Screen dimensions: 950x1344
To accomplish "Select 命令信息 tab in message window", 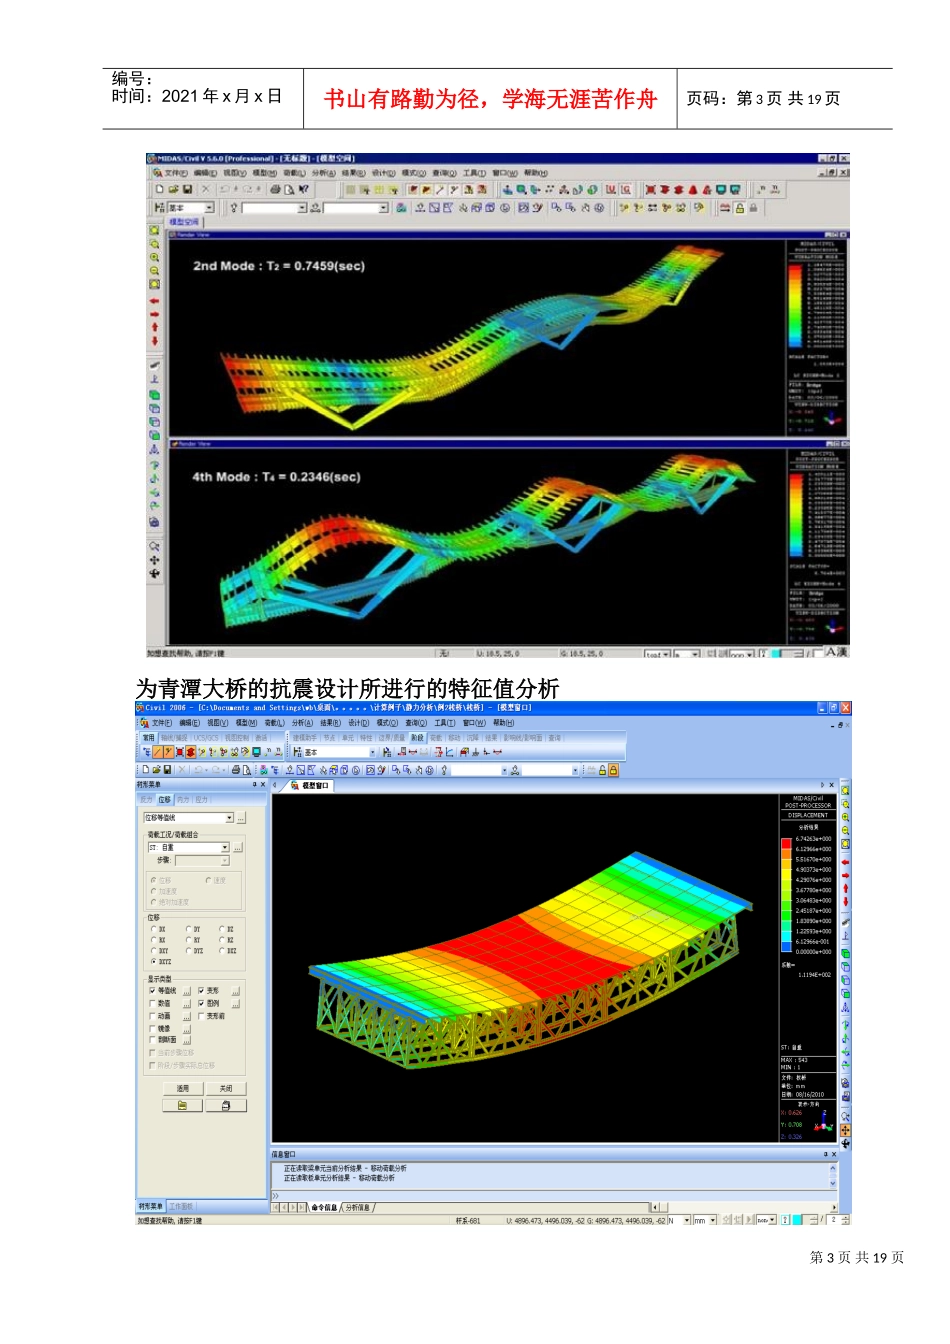I will pyautogui.click(x=324, y=1208).
